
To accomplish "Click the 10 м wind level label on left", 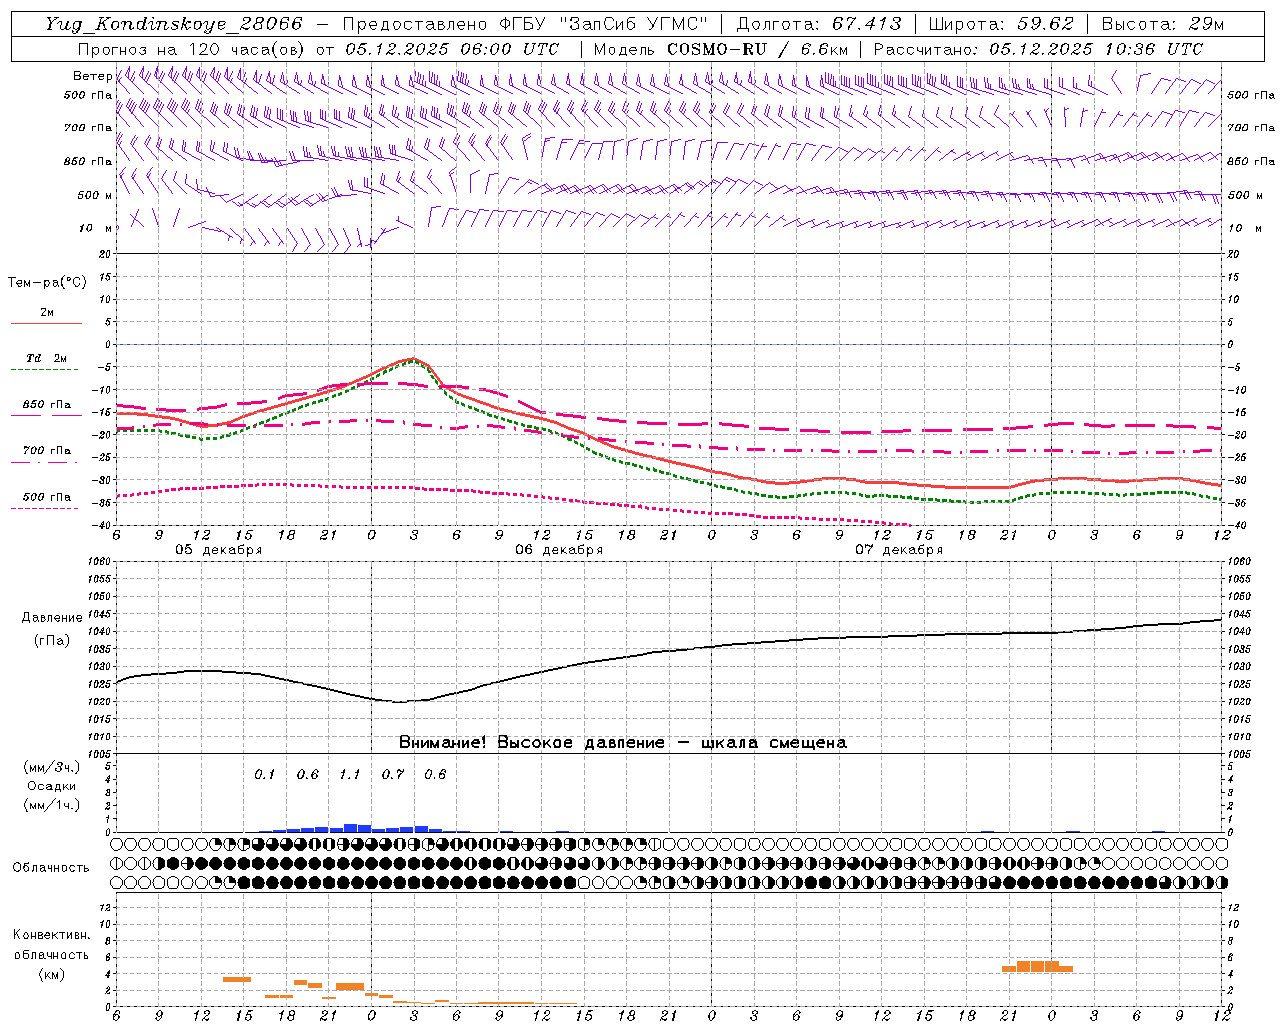I will tap(95, 228).
